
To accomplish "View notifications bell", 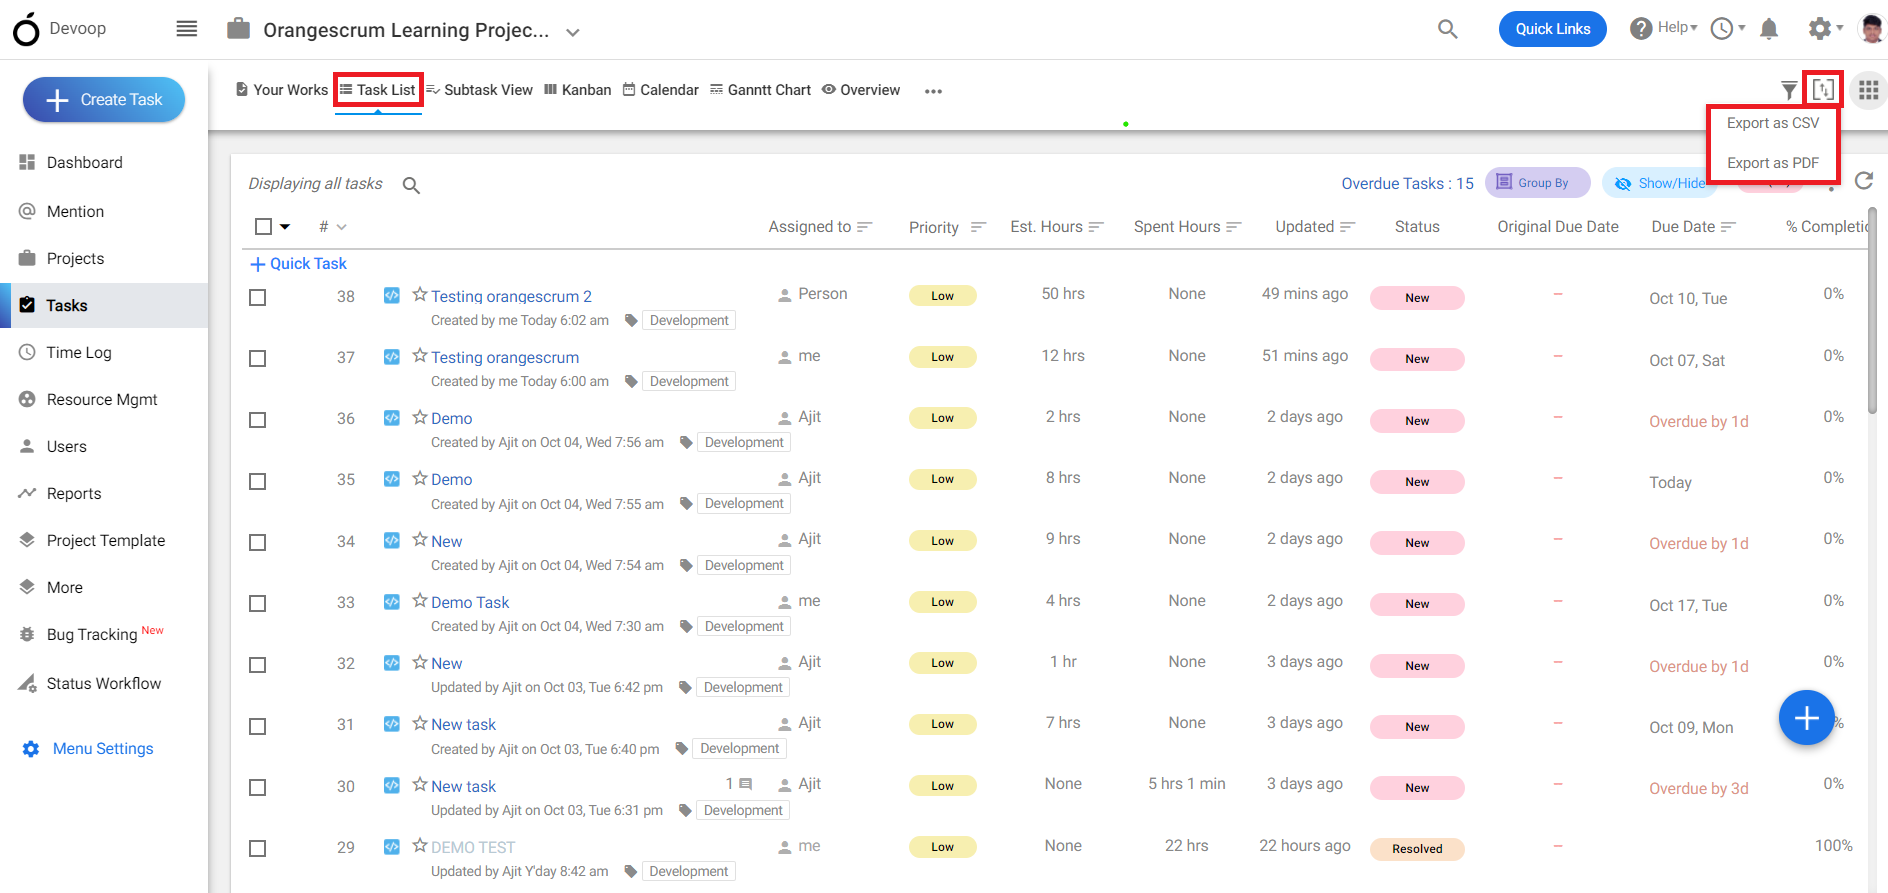I will point(1769,29).
